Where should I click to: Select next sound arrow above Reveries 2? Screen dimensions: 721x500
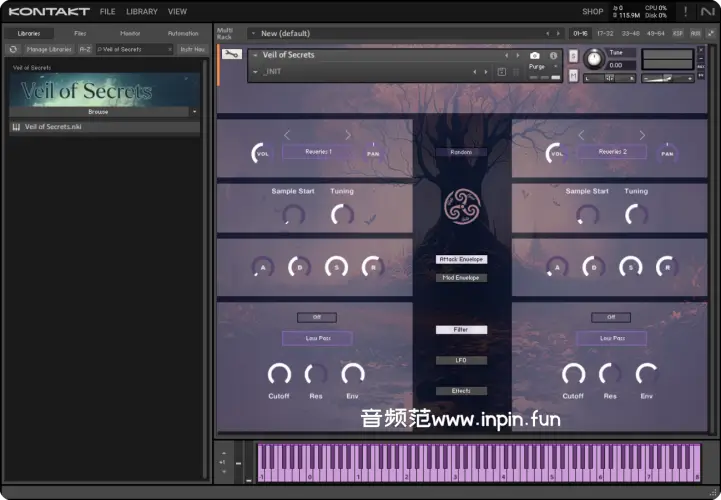[642, 135]
